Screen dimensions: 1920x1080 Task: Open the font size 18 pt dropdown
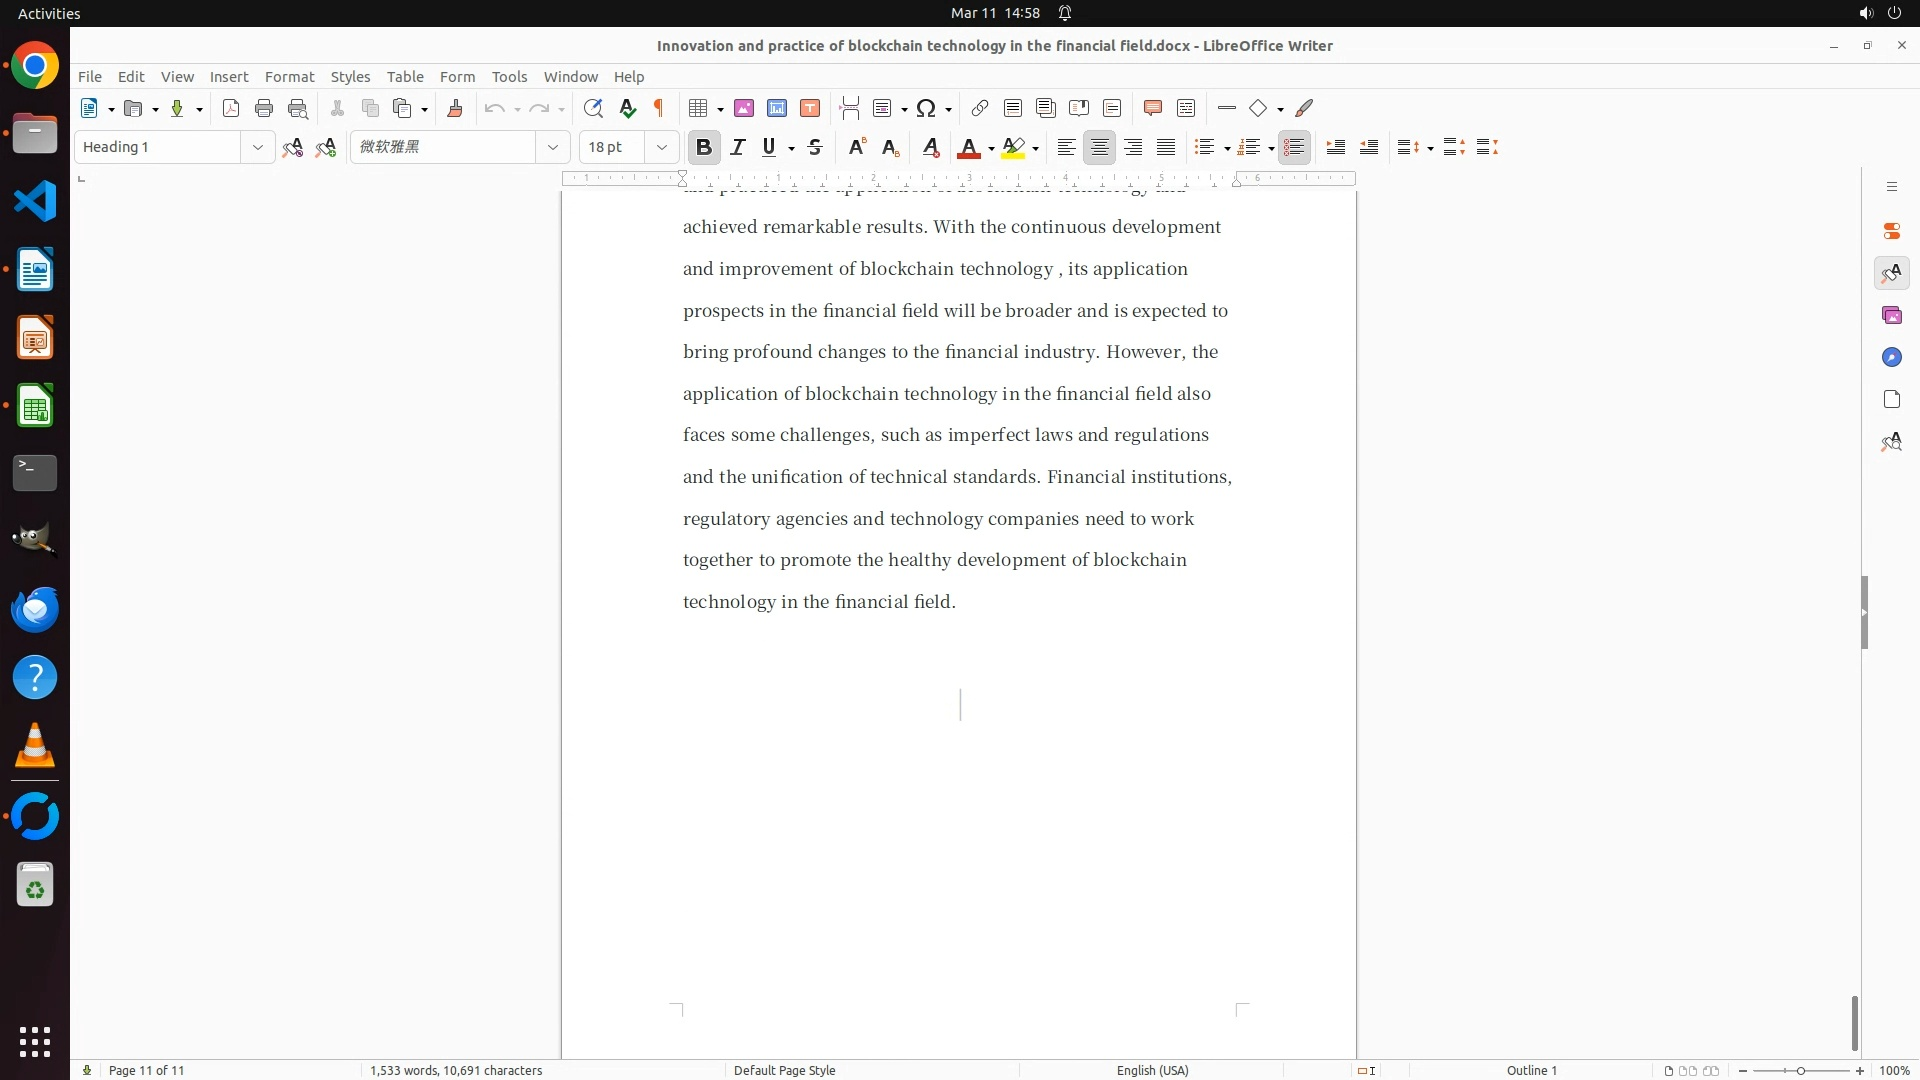[x=662, y=147]
